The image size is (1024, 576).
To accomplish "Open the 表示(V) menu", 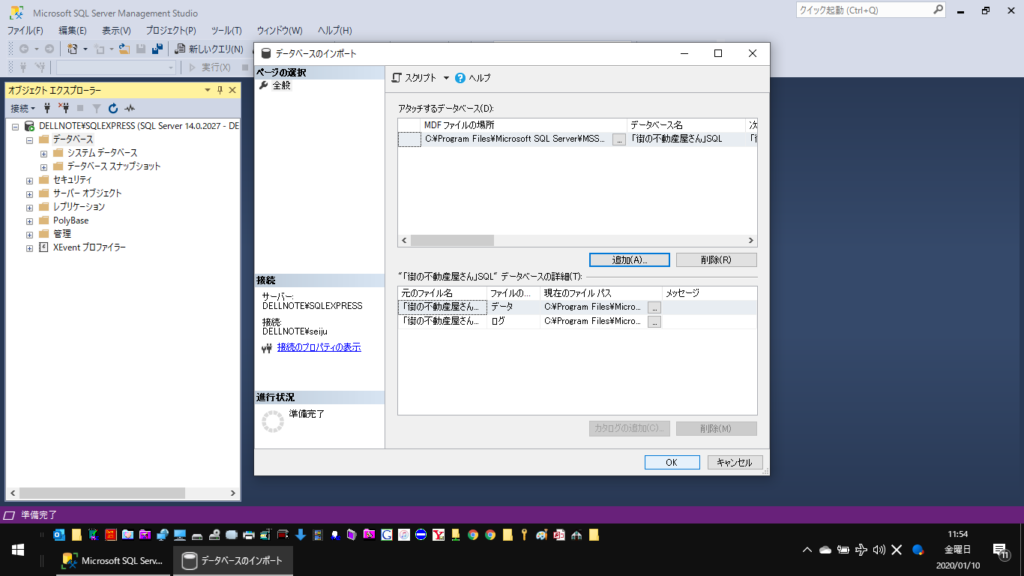I will 116,31.
